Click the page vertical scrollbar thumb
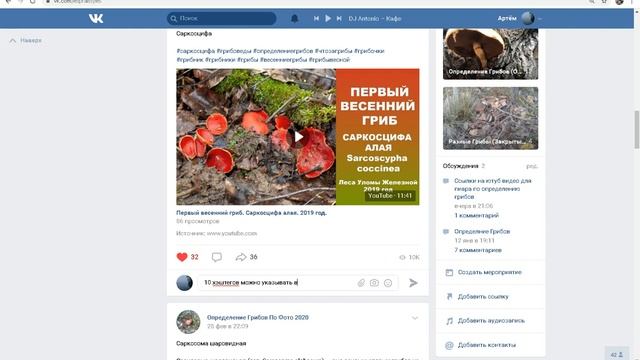 tap(636, 130)
